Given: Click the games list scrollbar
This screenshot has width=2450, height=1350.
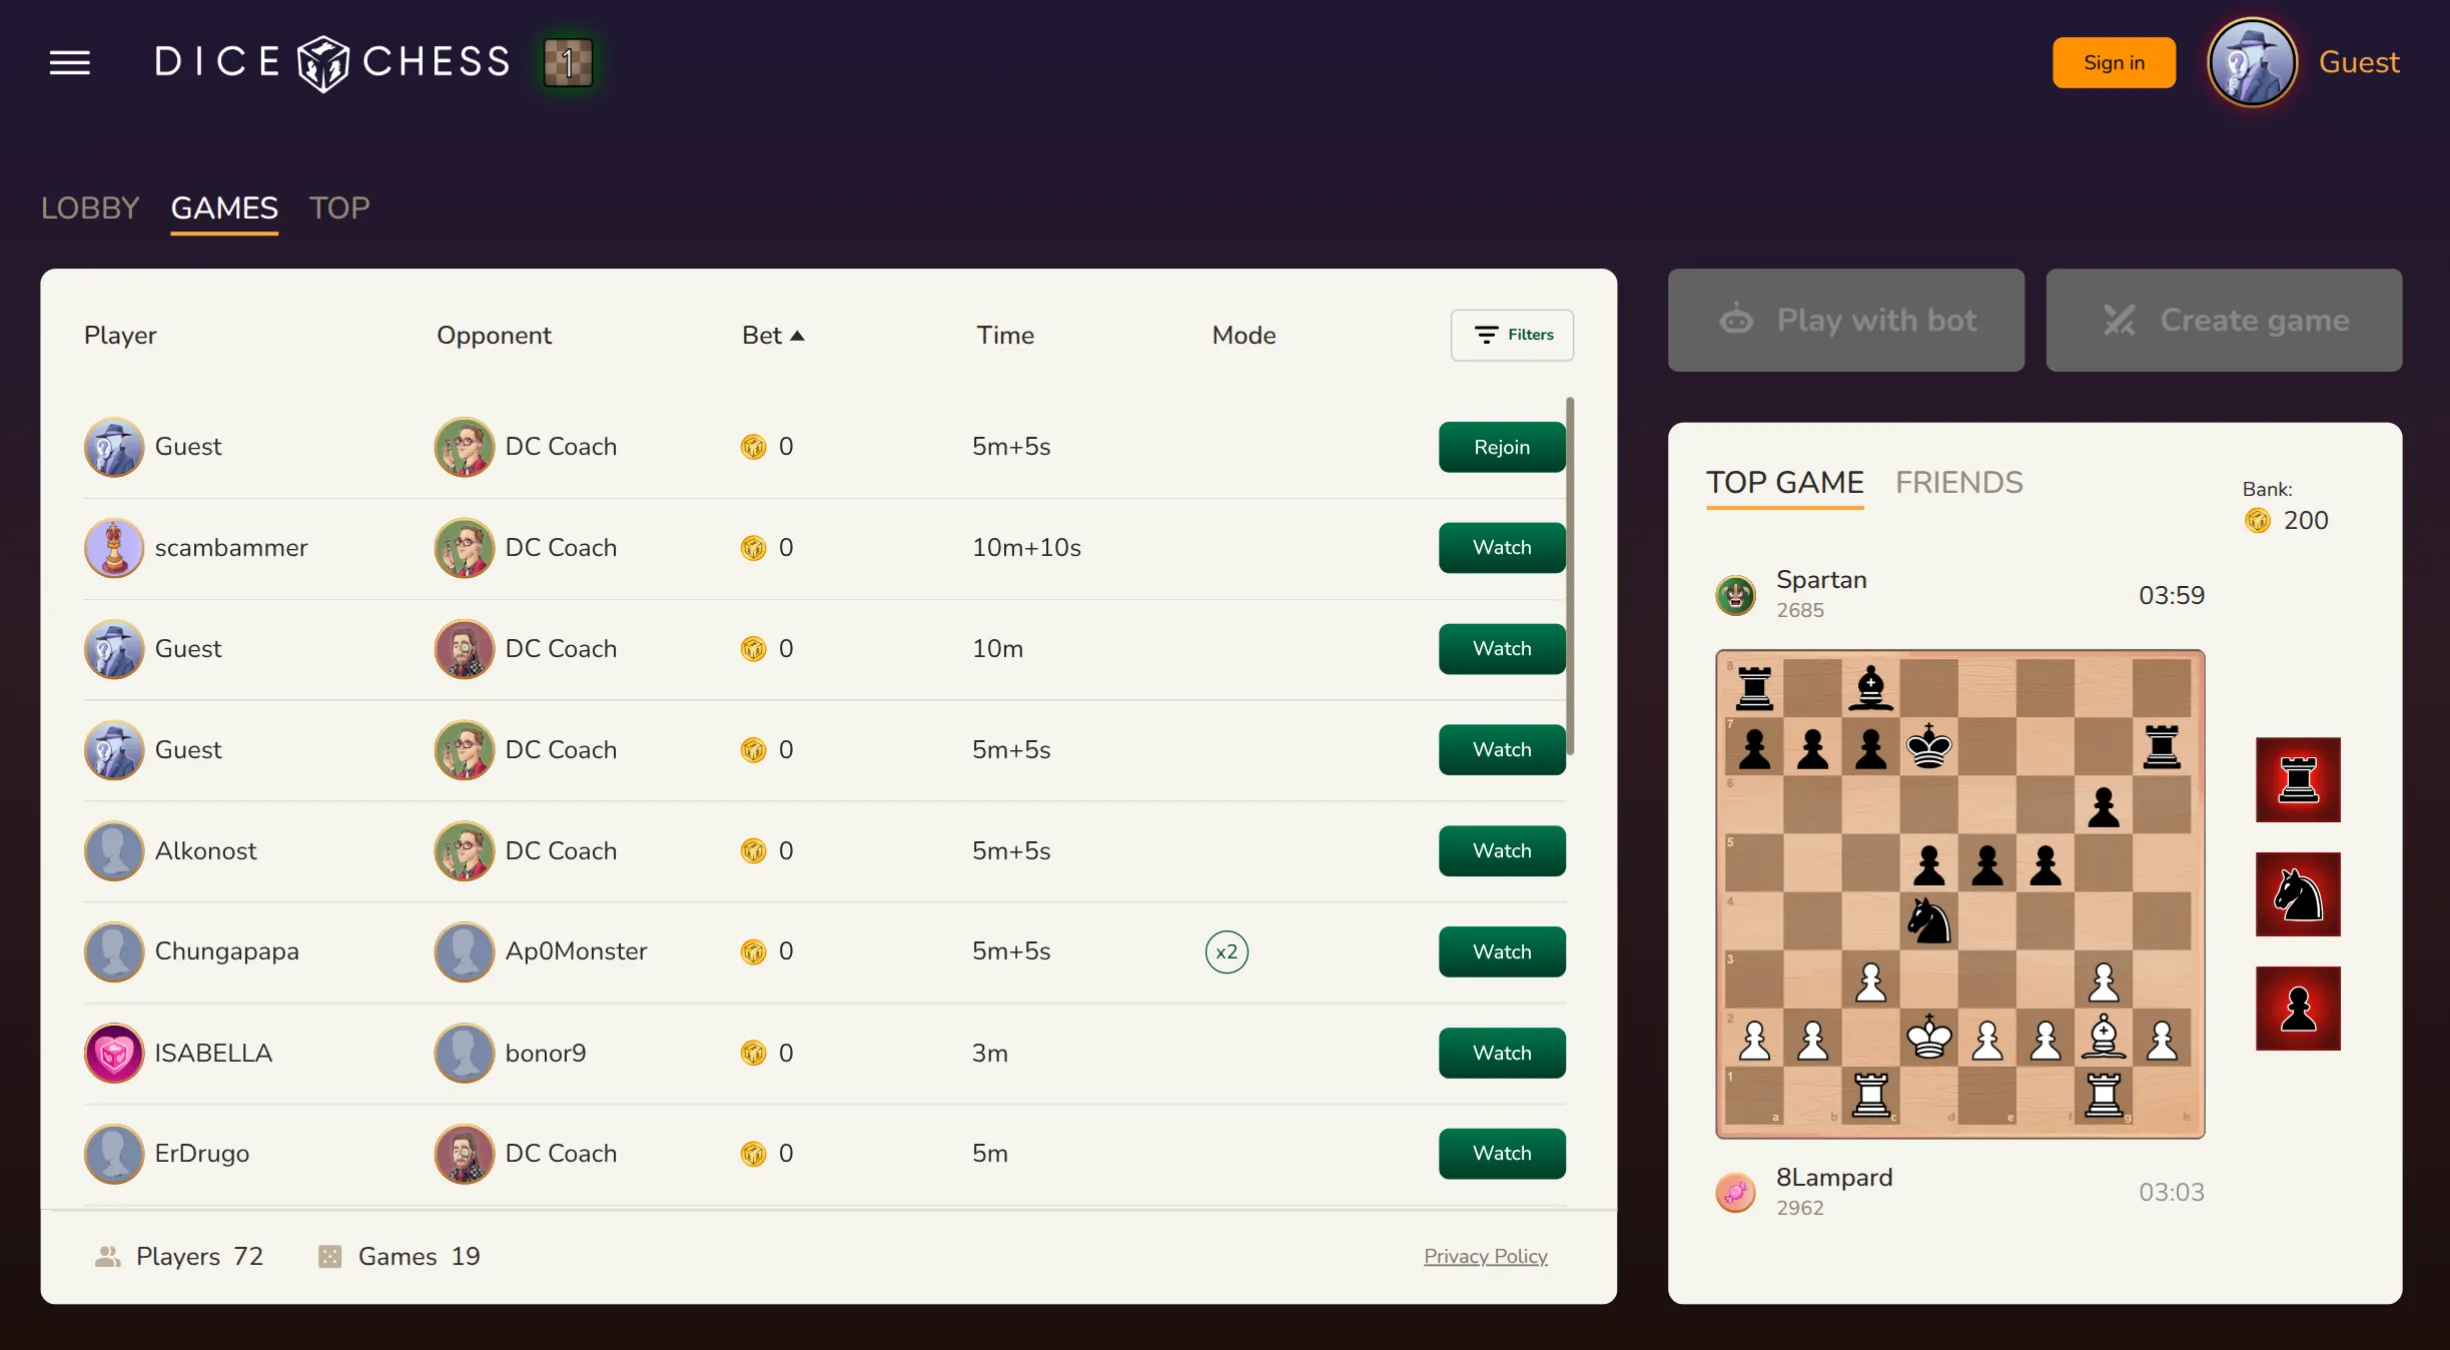Looking at the screenshot, I should (x=1571, y=577).
